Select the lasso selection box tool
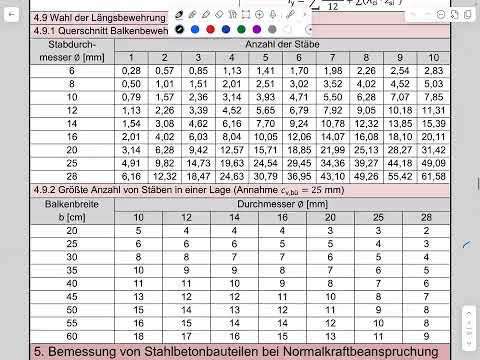The width and height of the screenshot is (480, 360). (x=246, y=14)
